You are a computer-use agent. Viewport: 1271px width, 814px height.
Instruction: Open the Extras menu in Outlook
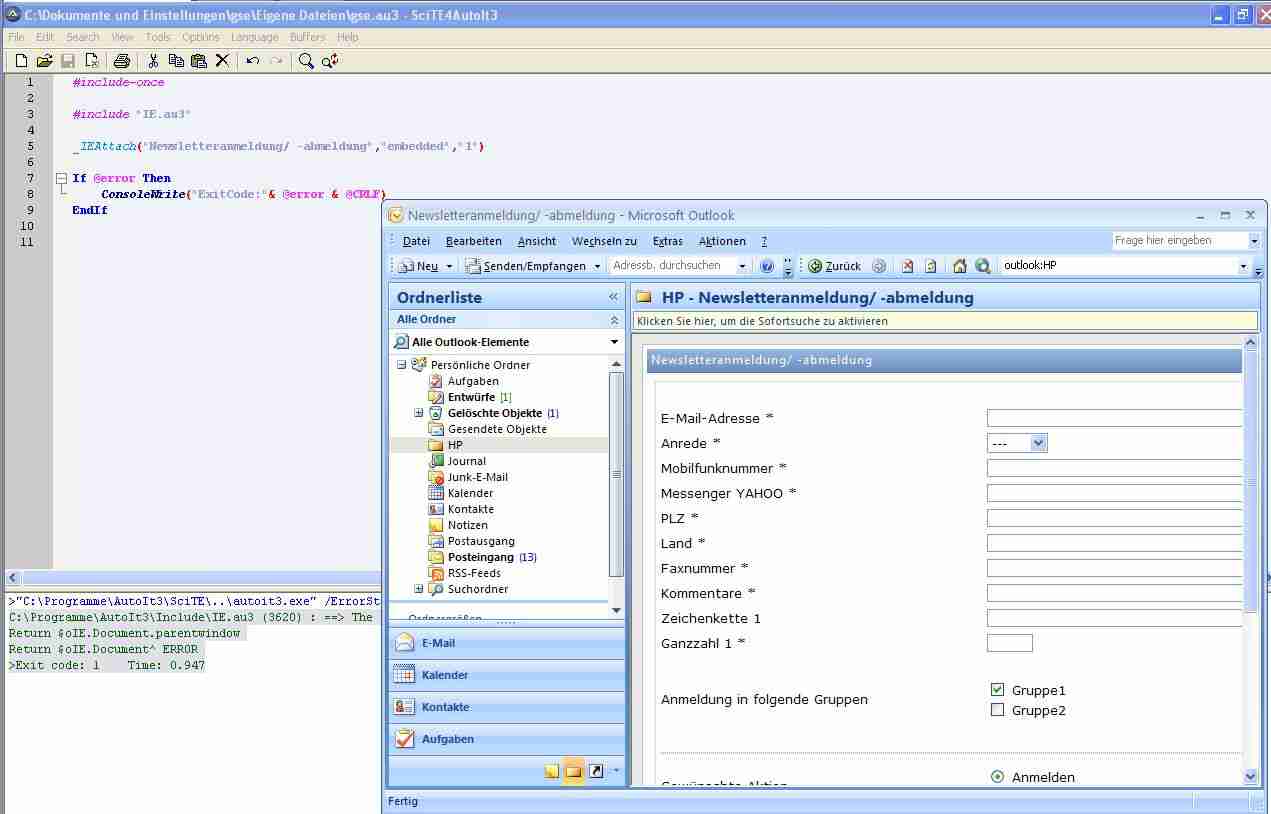[x=667, y=241]
